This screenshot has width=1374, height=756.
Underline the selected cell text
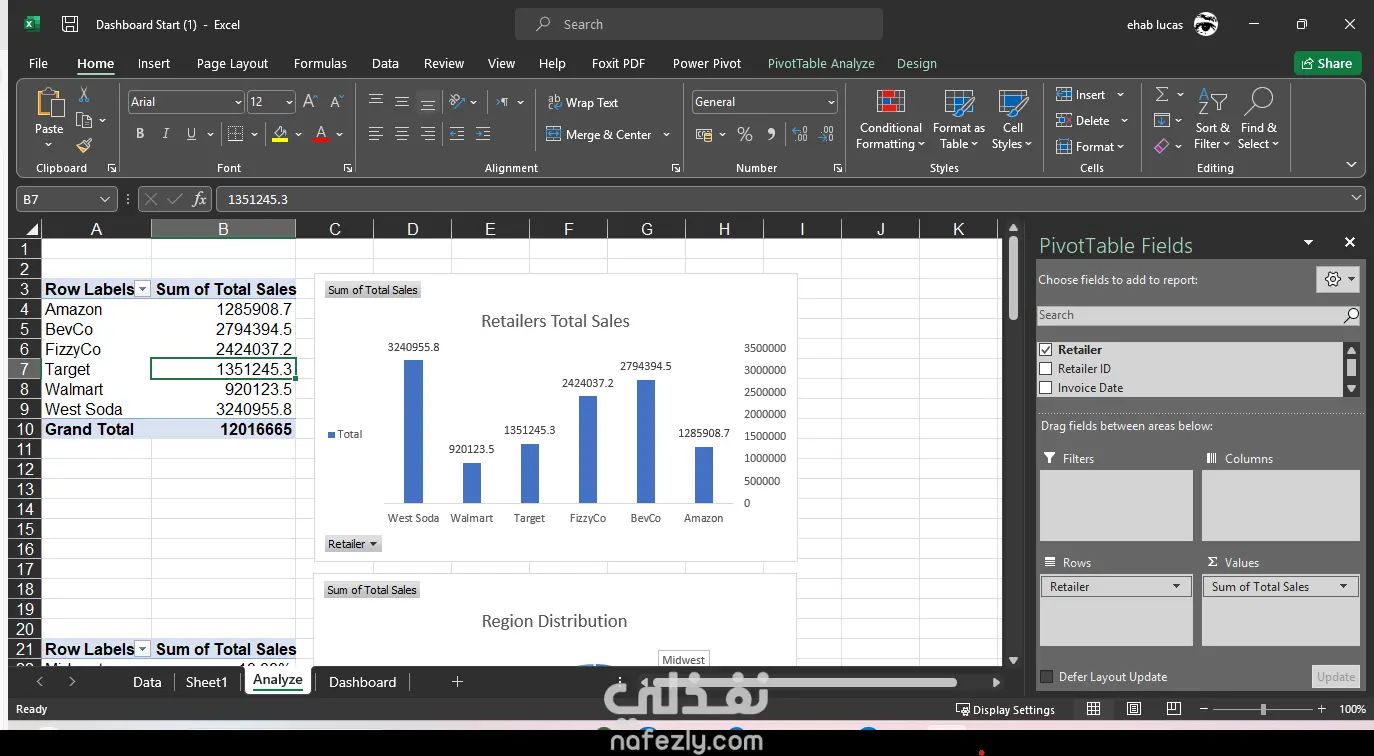click(x=190, y=134)
